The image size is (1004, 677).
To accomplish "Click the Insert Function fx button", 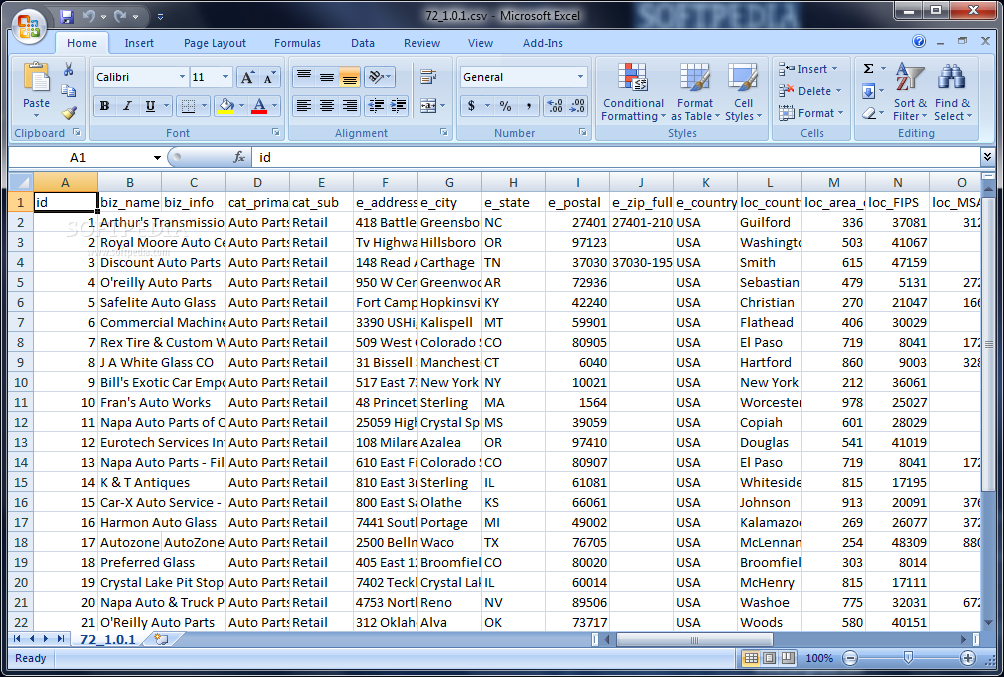I will 239,158.
